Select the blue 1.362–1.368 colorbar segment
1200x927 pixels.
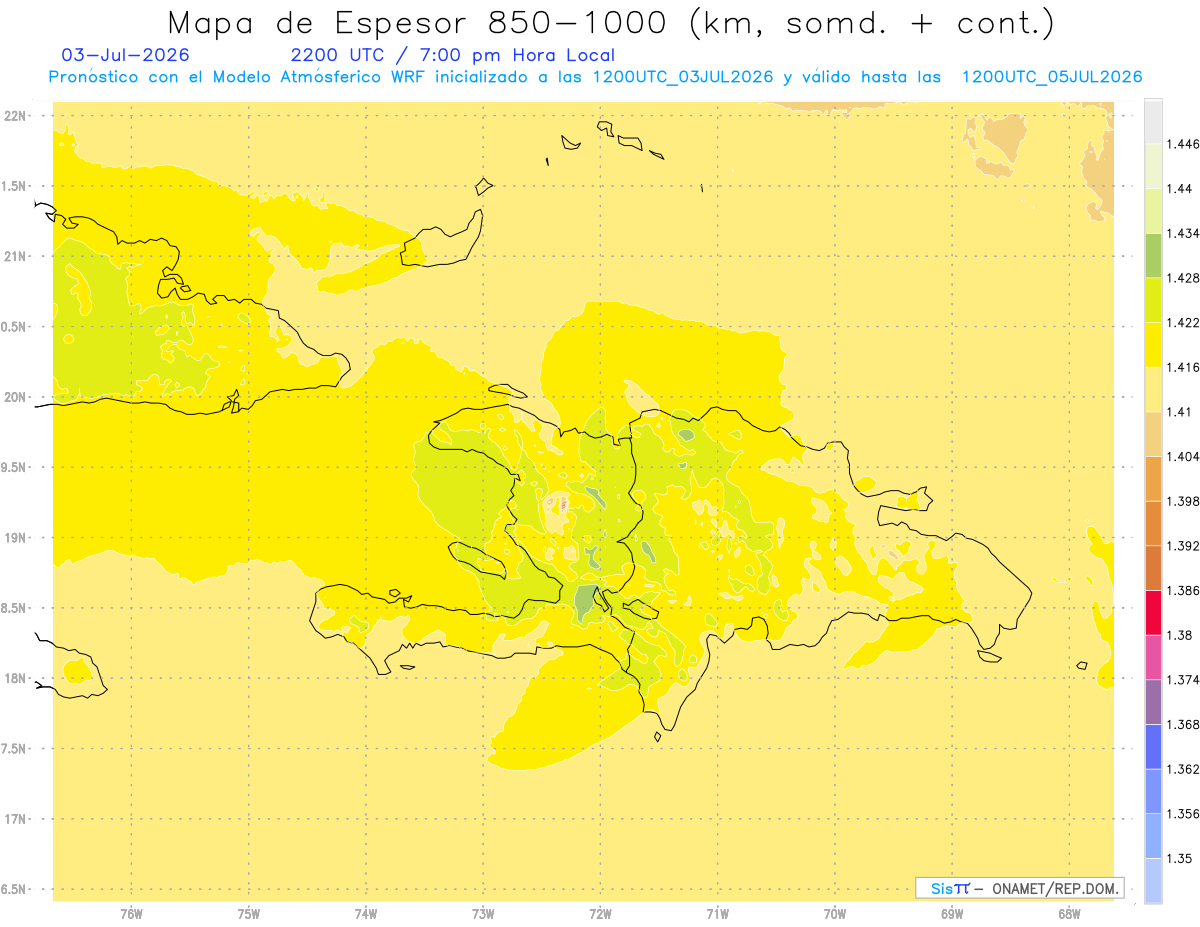1153,746
